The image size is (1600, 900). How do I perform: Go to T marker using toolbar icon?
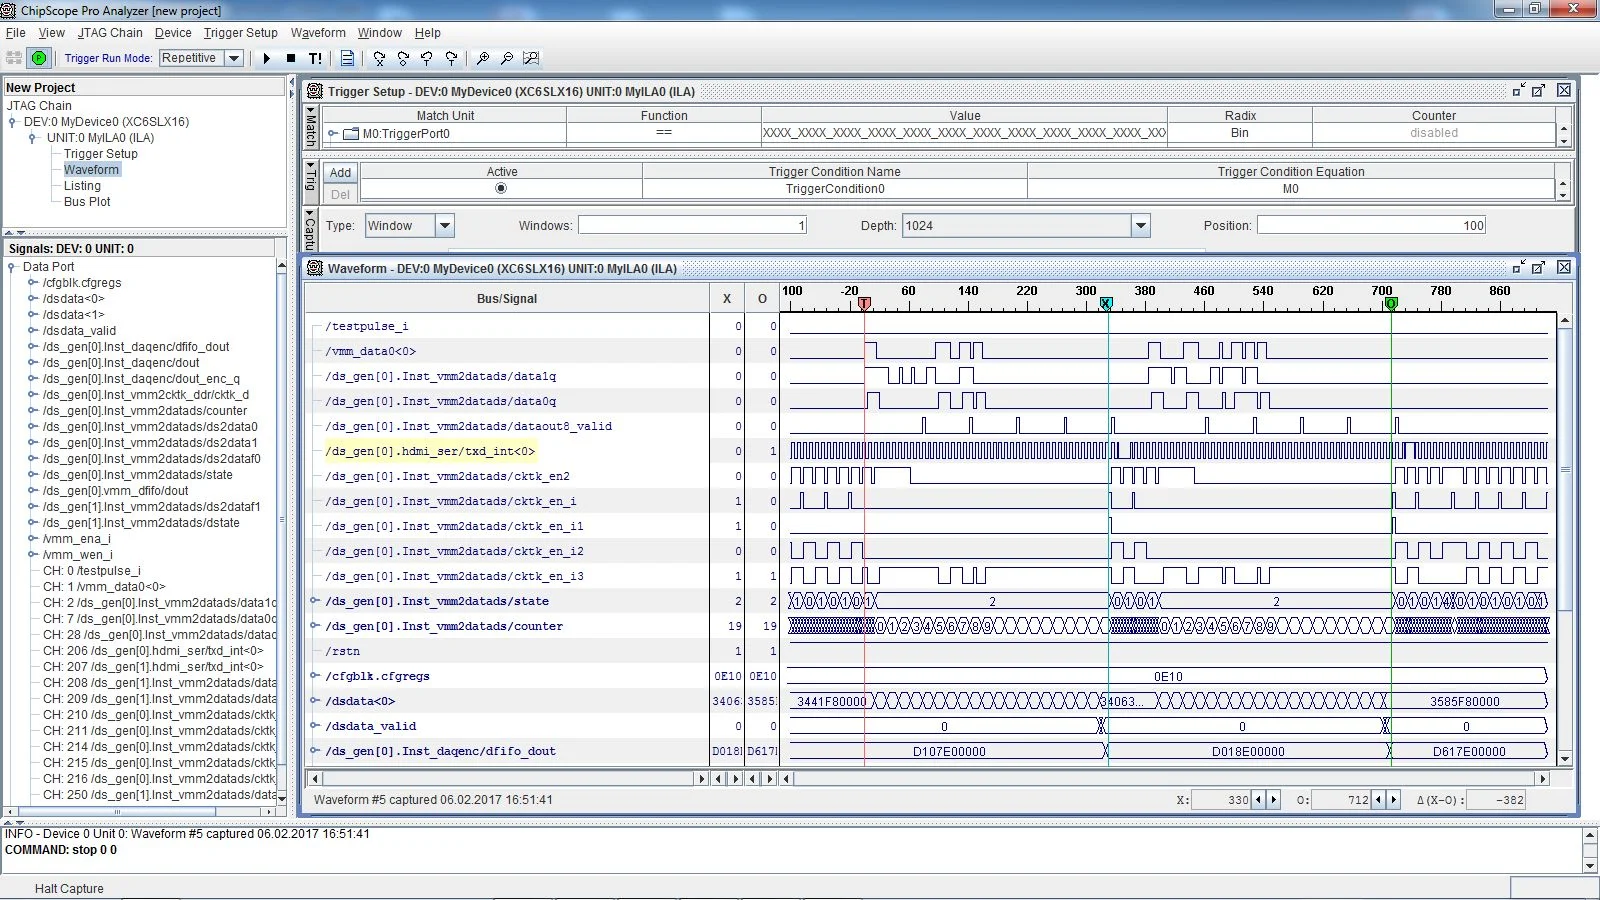427,59
